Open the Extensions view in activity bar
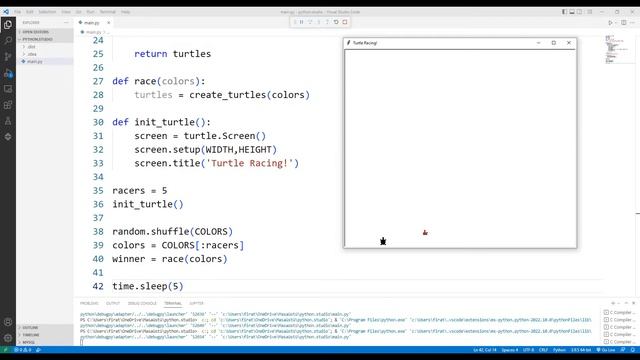 click(8, 105)
